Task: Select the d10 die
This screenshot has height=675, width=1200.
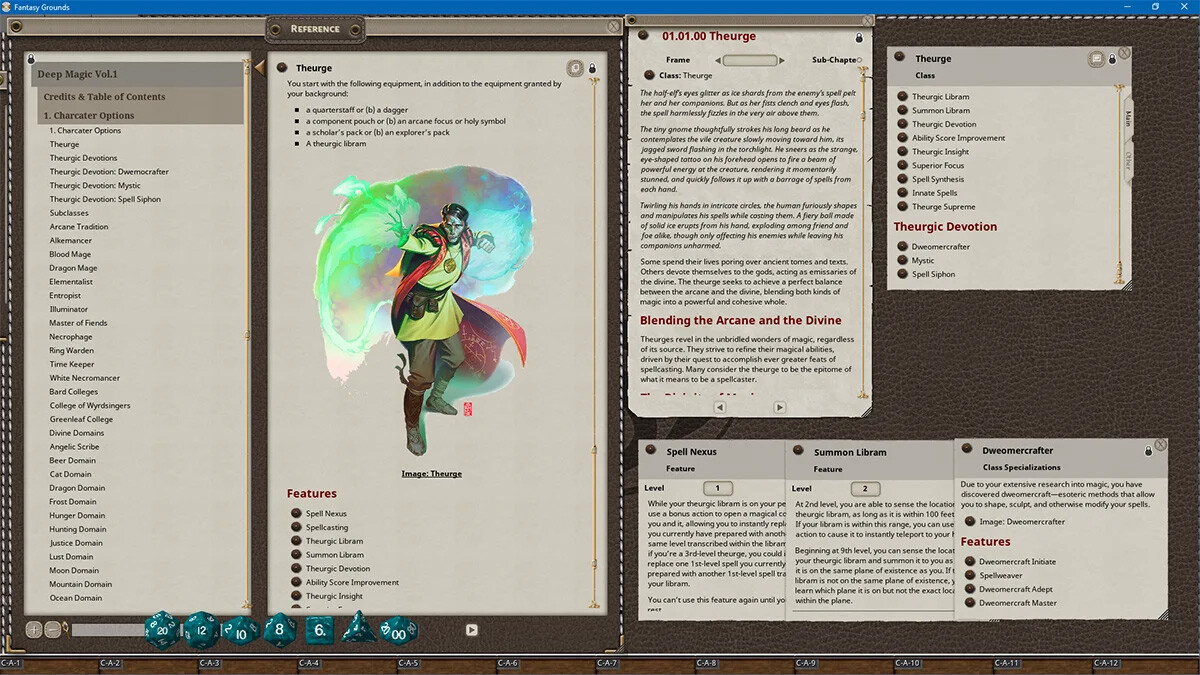Action: [x=241, y=632]
